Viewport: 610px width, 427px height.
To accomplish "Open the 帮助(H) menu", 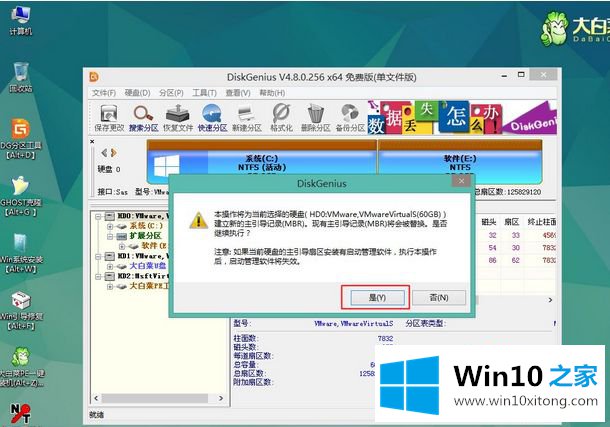I will [272, 93].
